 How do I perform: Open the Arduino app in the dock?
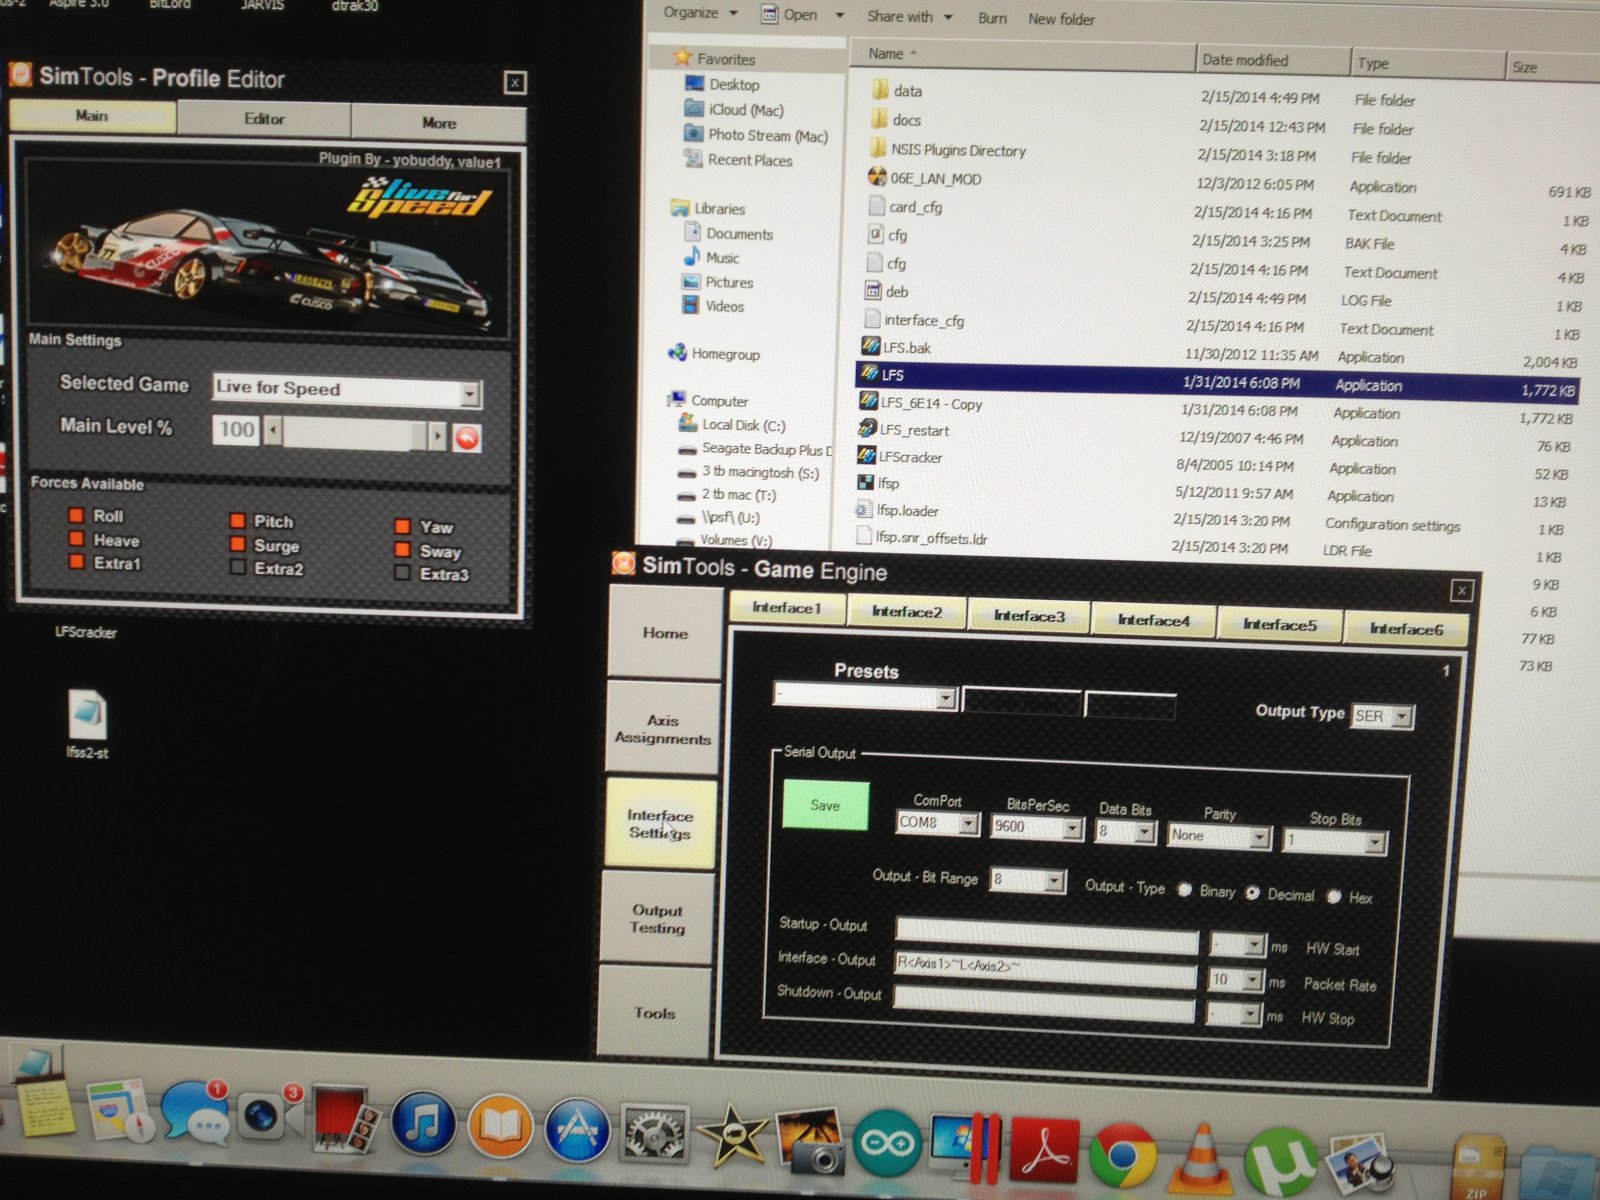pos(888,1142)
